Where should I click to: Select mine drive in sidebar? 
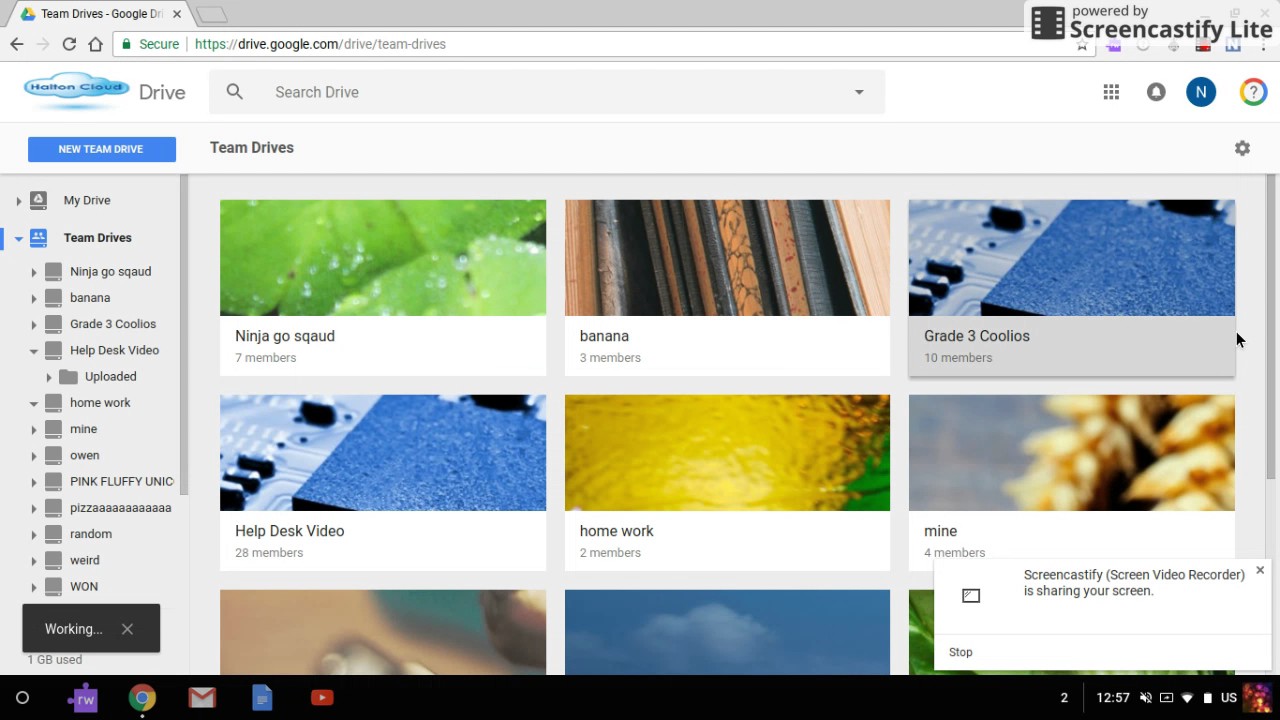click(x=84, y=429)
